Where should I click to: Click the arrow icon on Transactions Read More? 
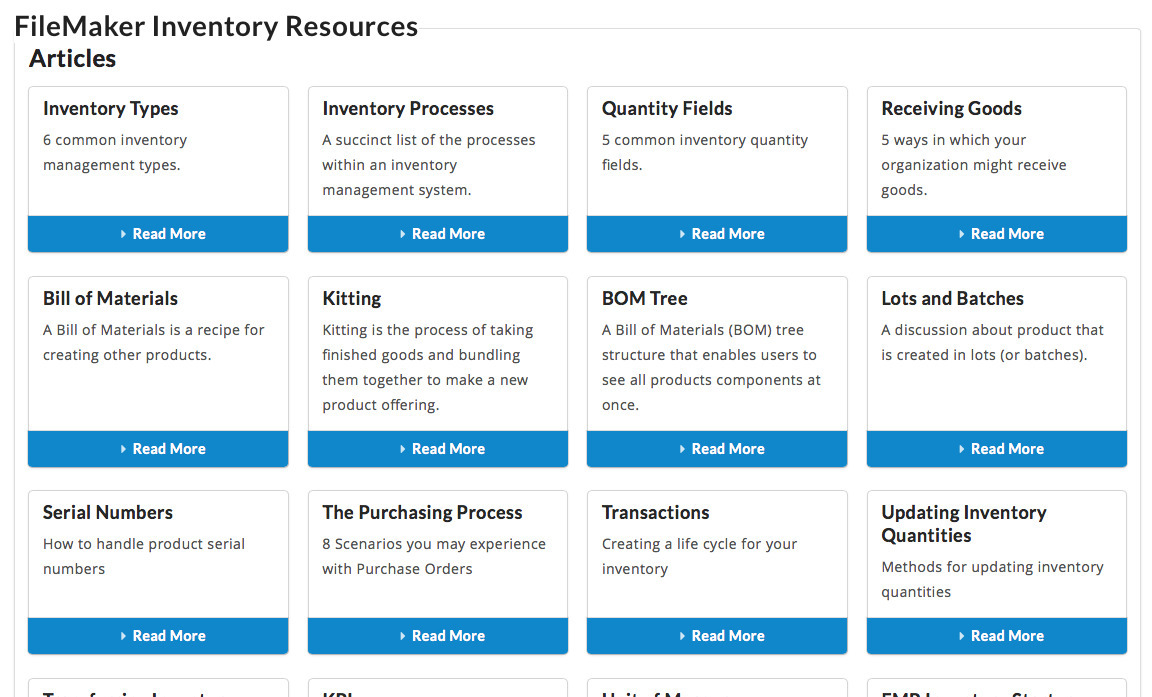pos(684,635)
